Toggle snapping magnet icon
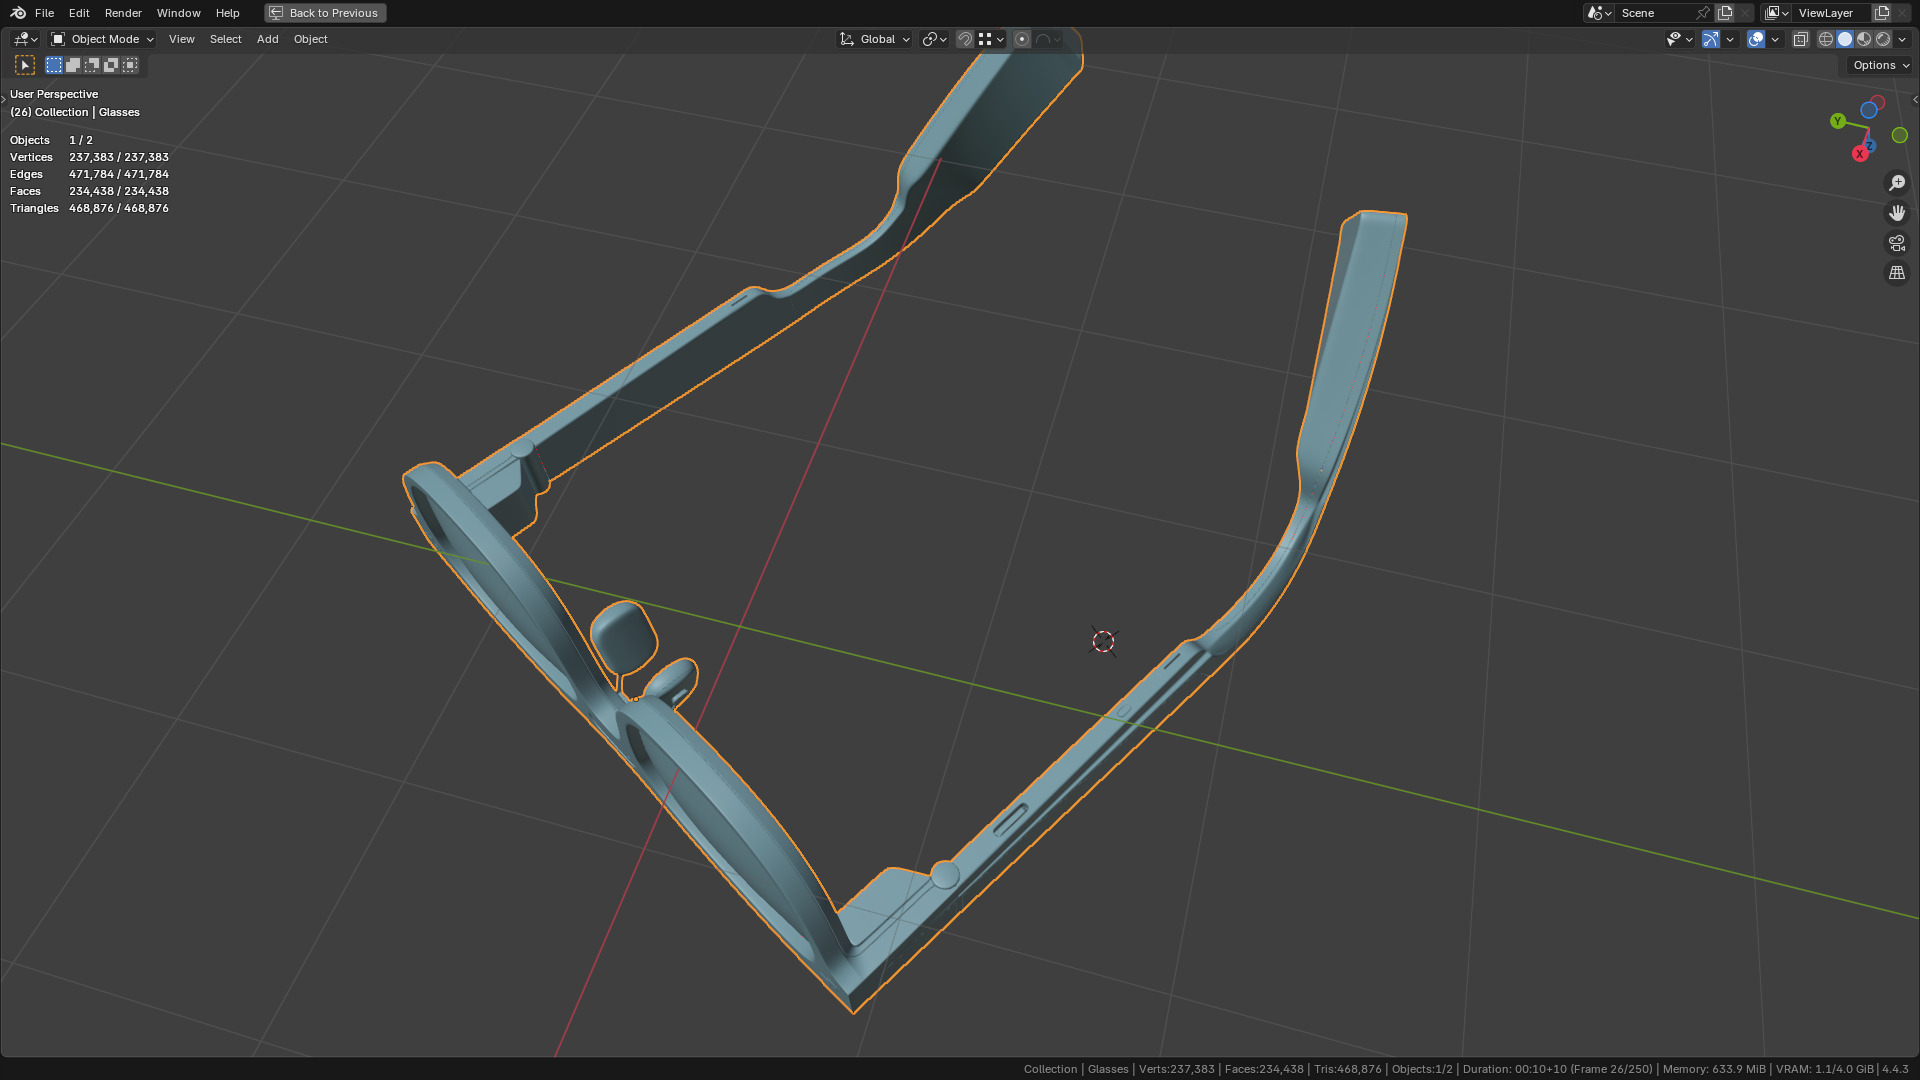This screenshot has height=1080, width=1920. [965, 39]
